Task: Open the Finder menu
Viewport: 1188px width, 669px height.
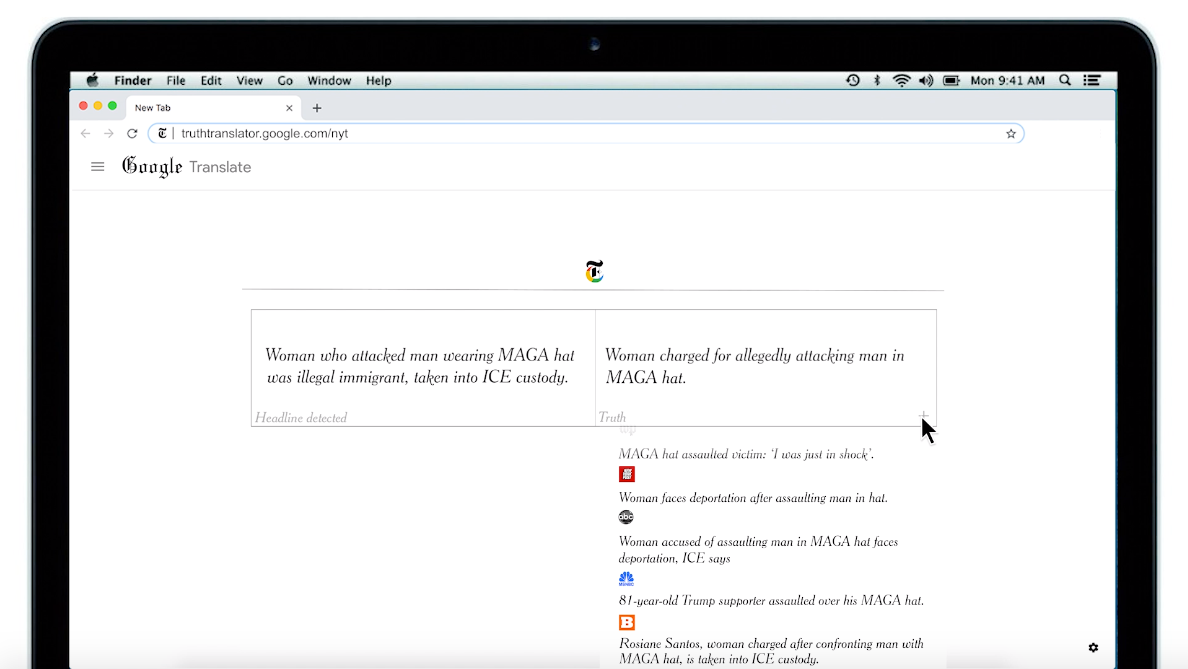Action: coord(133,80)
